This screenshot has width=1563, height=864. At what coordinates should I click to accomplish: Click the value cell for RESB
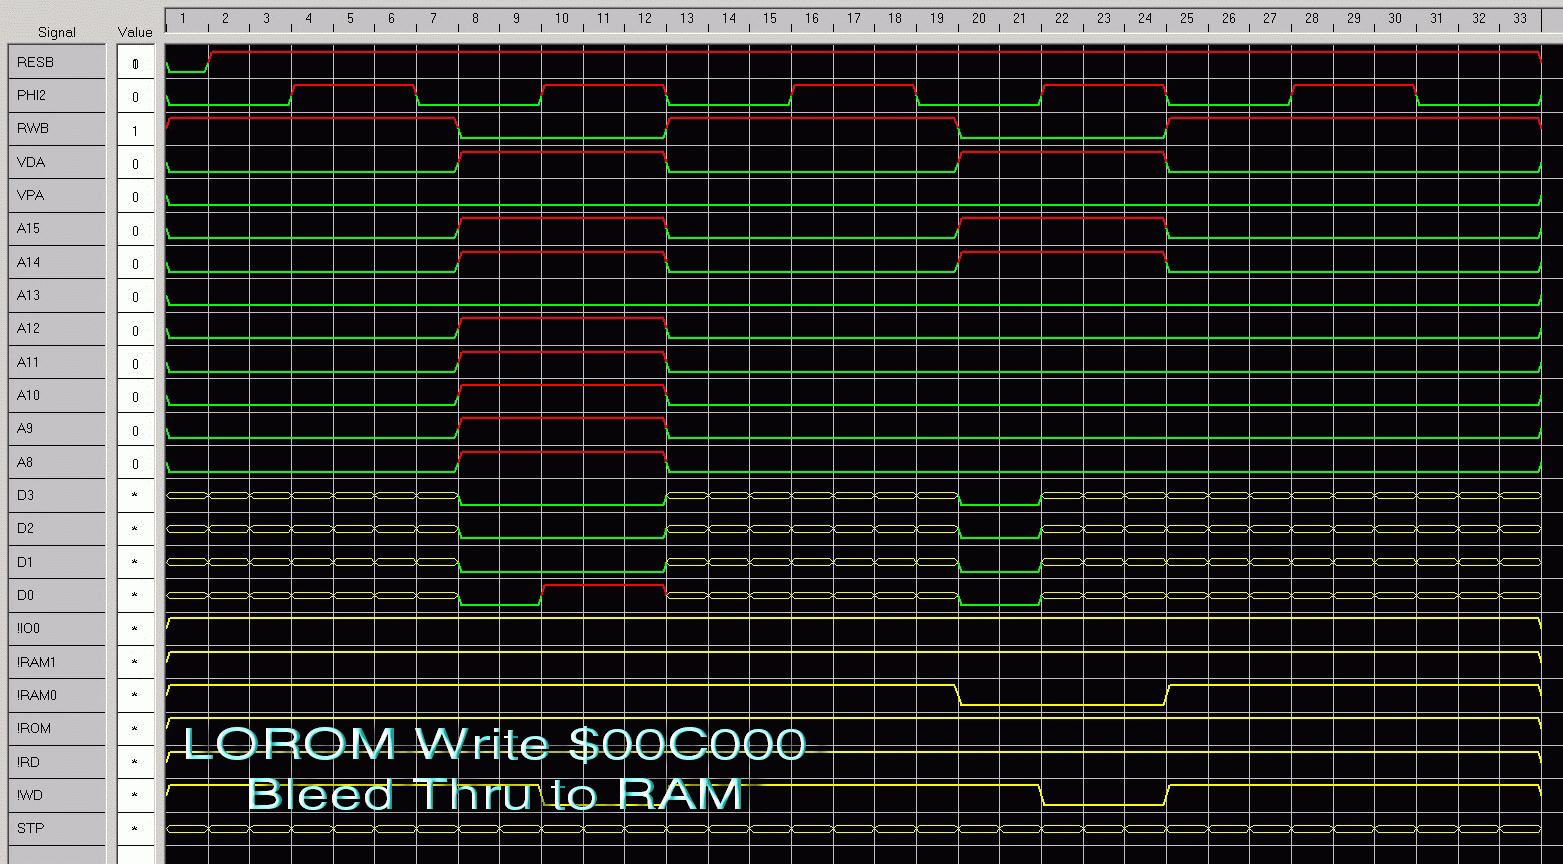click(x=135, y=64)
